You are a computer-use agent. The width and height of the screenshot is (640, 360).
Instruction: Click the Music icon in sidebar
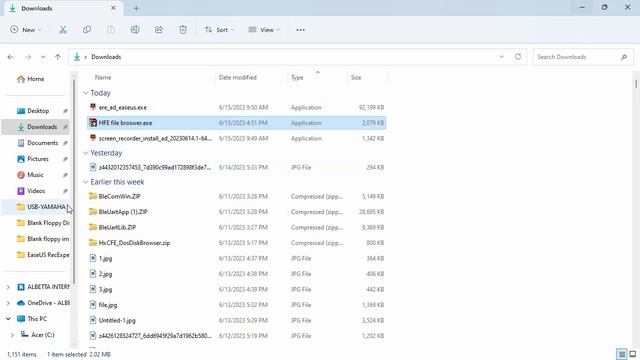coord(21,175)
